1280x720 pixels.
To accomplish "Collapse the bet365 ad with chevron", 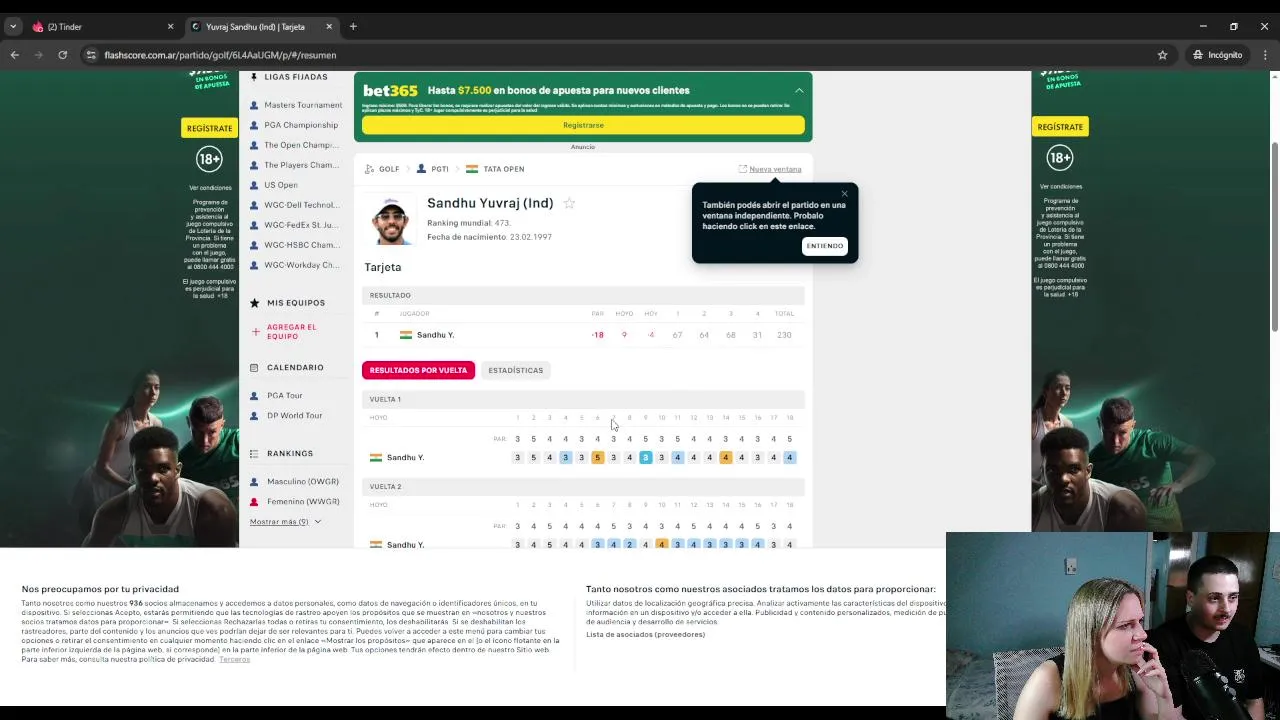I will coord(799,91).
